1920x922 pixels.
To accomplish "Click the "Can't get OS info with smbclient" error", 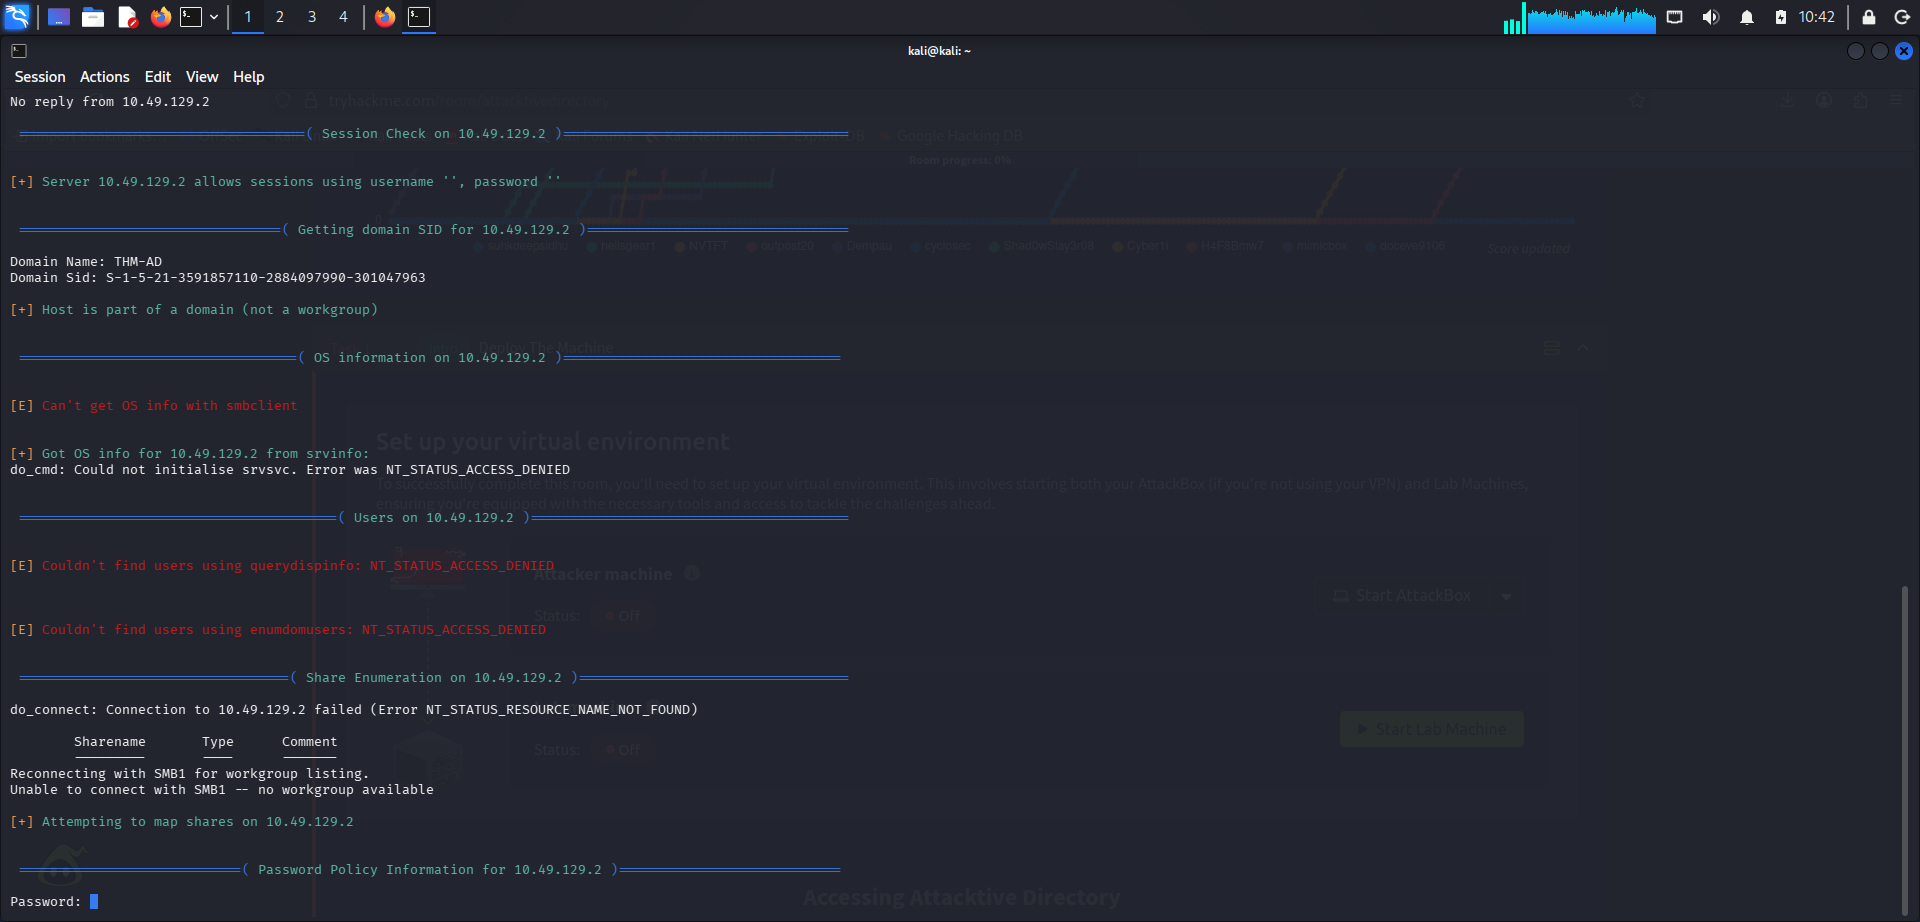I will (154, 406).
